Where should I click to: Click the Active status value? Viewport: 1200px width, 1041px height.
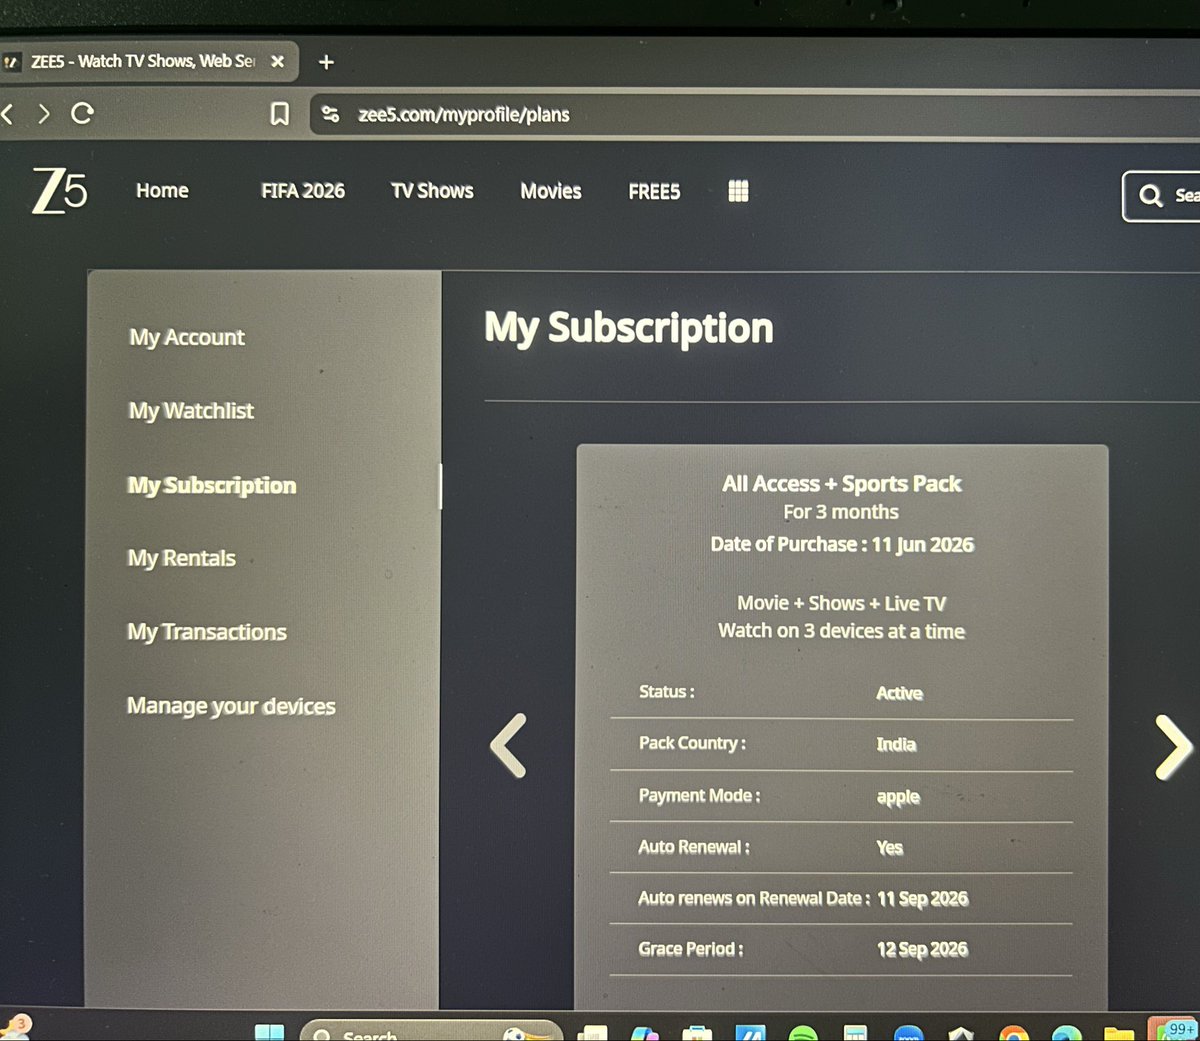899,693
